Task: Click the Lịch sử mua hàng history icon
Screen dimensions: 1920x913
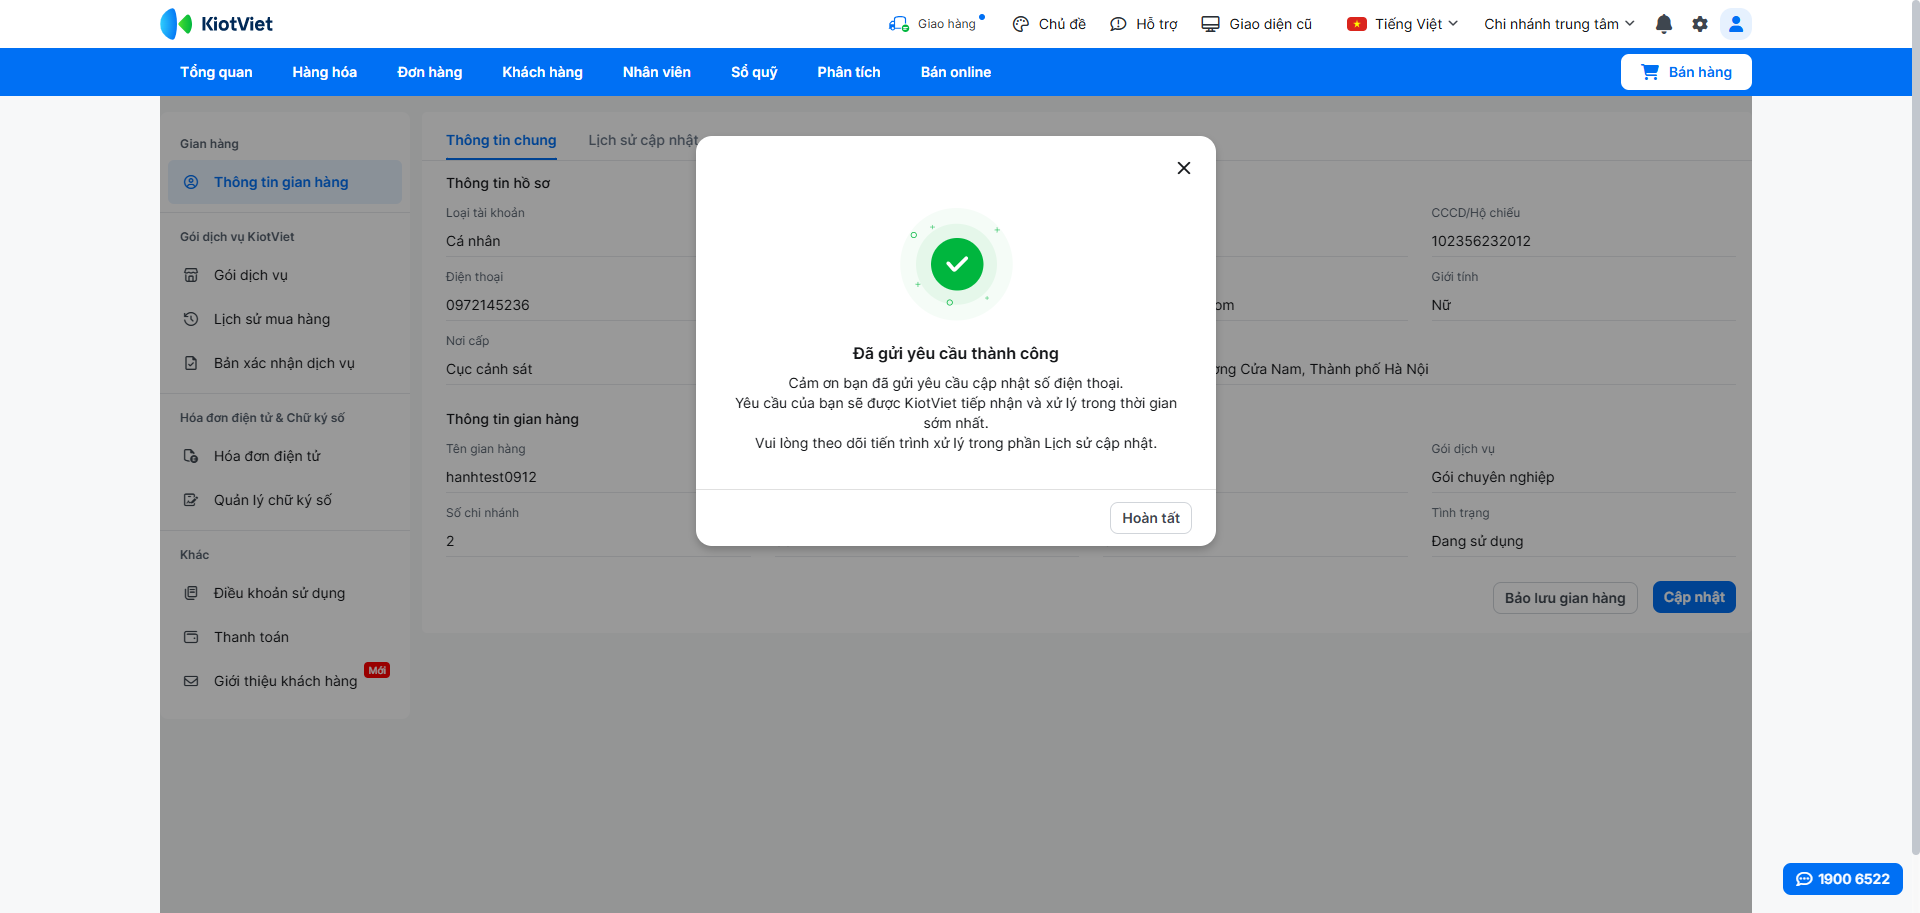Action: [x=191, y=319]
